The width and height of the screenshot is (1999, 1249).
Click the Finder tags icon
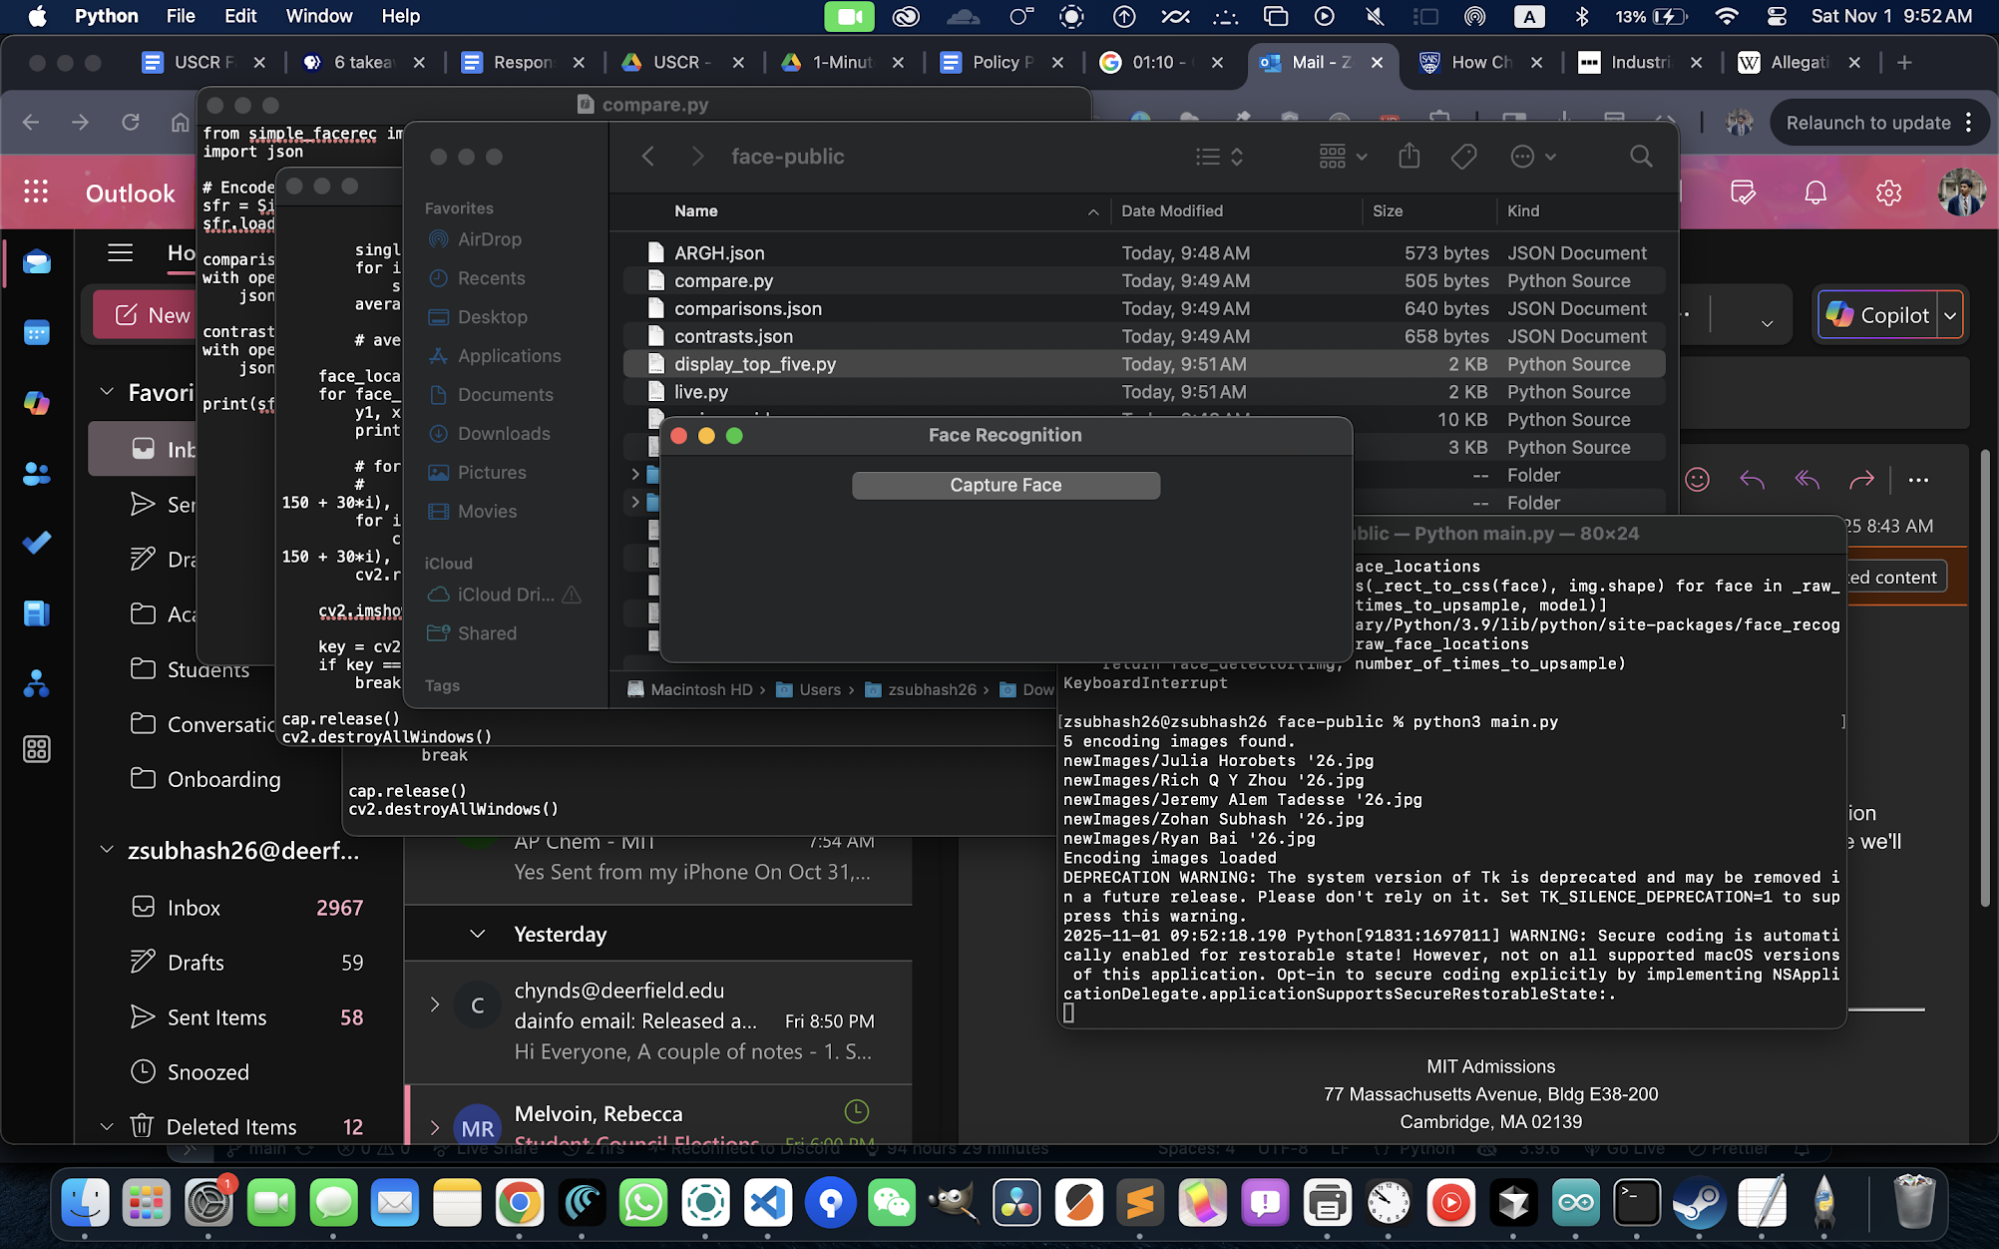click(x=1464, y=156)
